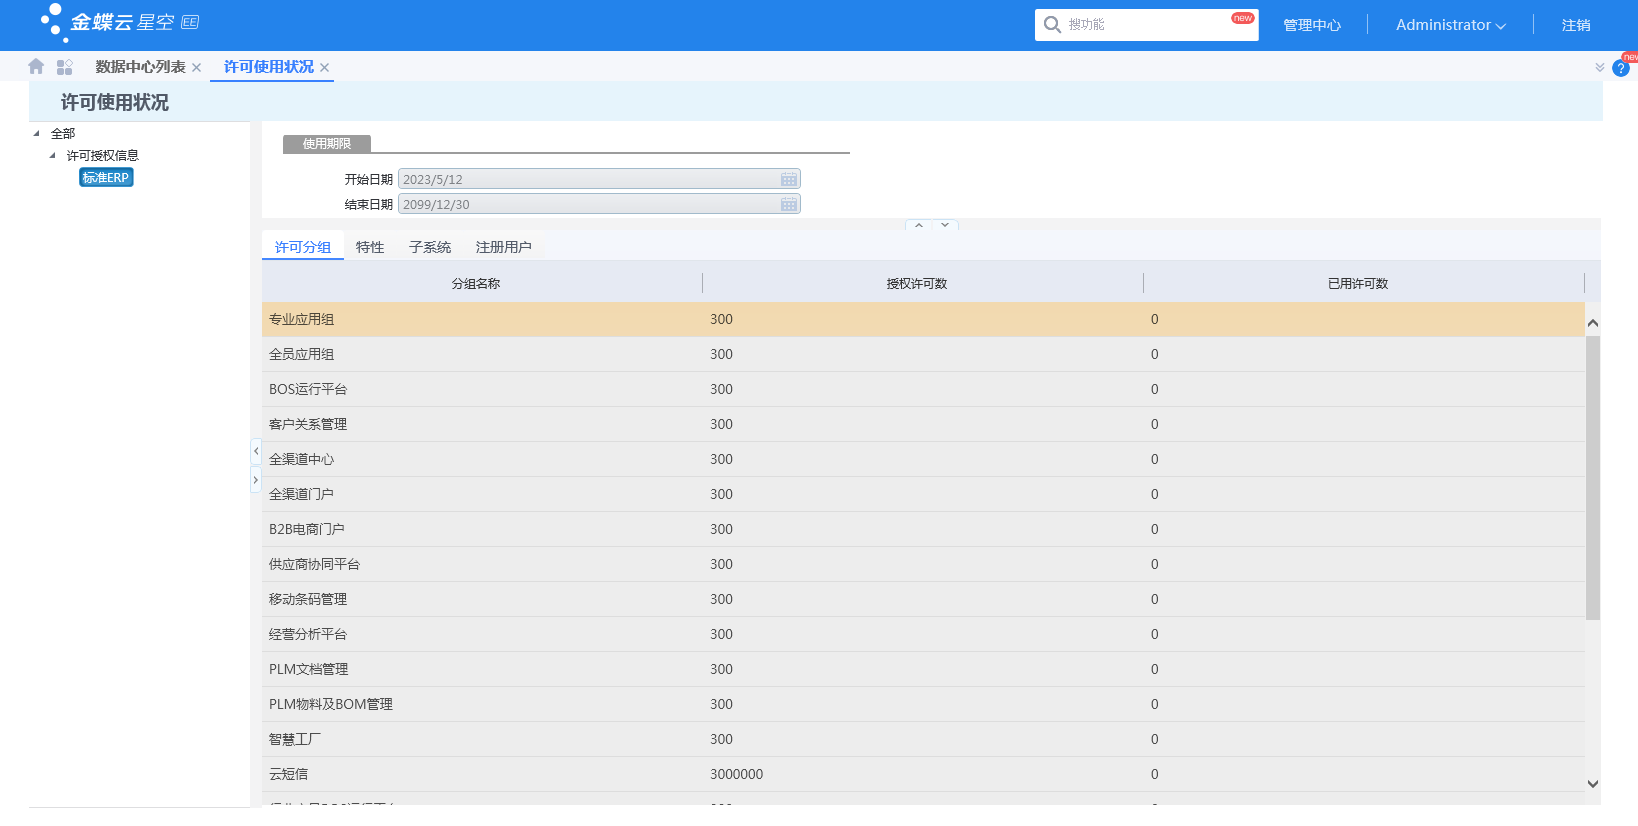The width and height of the screenshot is (1638, 826).
Task: Click the 搜功能 search field
Action: click(x=1146, y=25)
